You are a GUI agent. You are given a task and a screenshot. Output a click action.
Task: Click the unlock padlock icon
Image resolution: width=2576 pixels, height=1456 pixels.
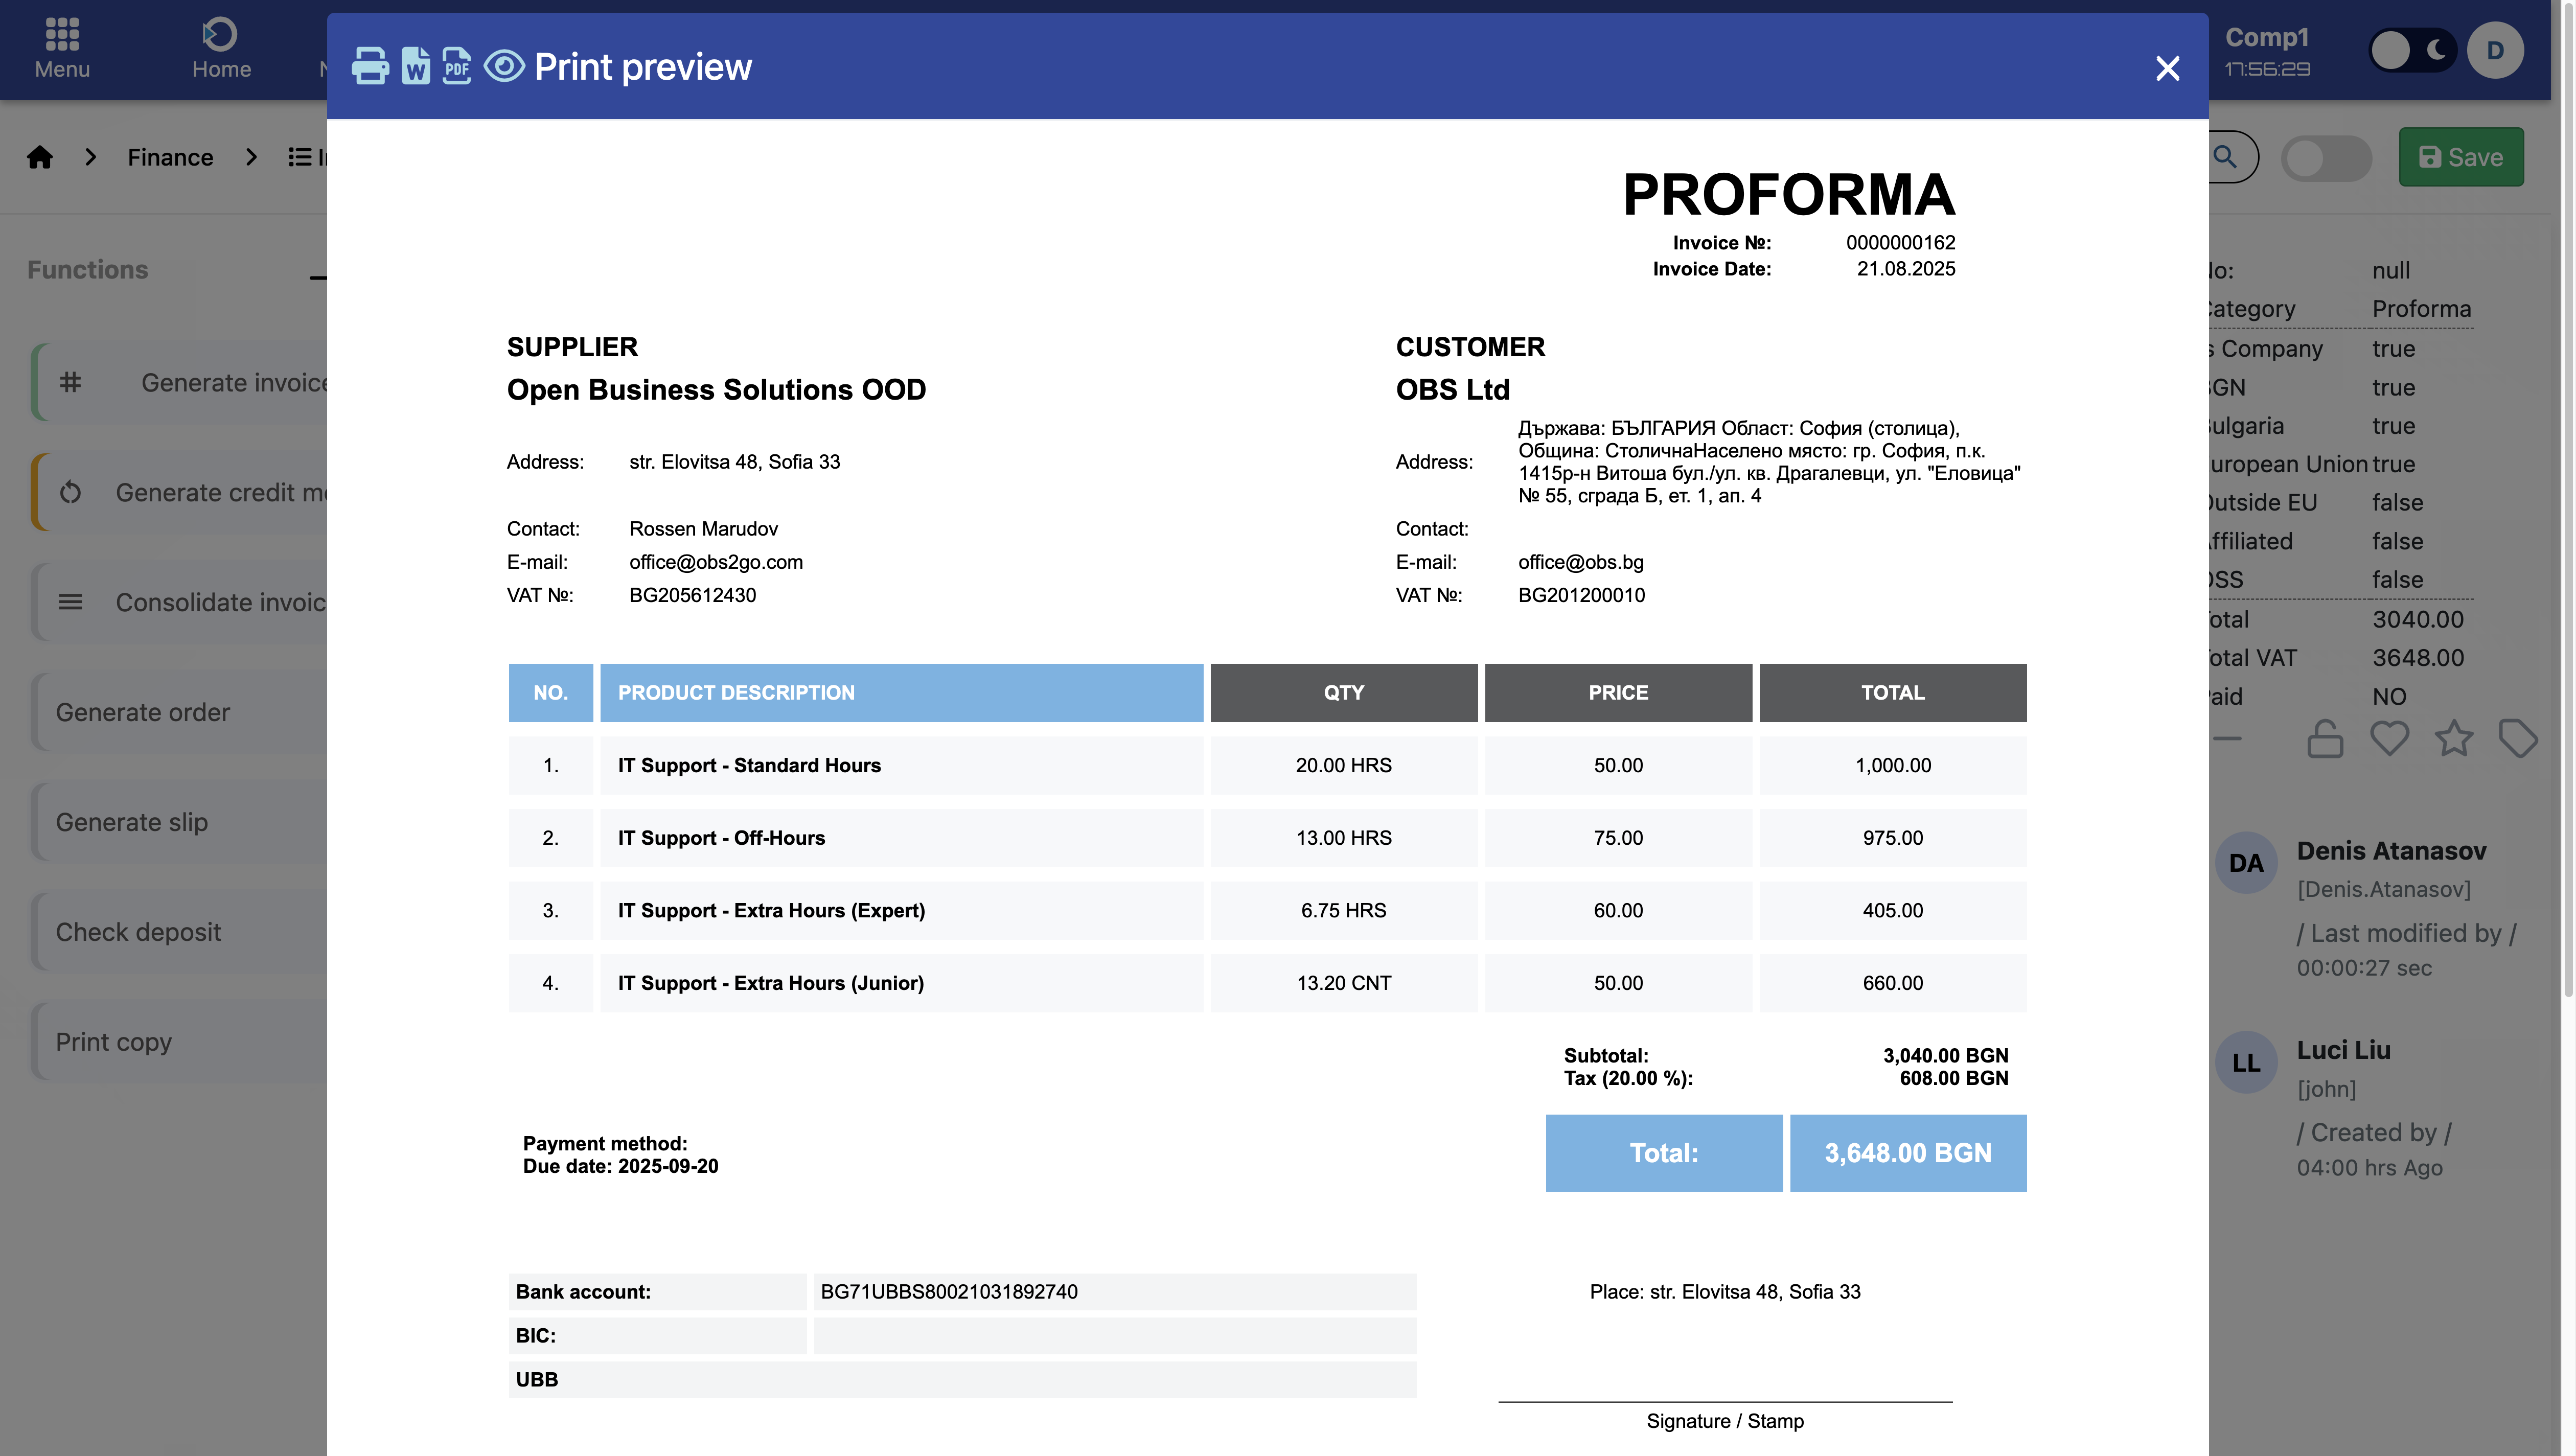click(2325, 739)
